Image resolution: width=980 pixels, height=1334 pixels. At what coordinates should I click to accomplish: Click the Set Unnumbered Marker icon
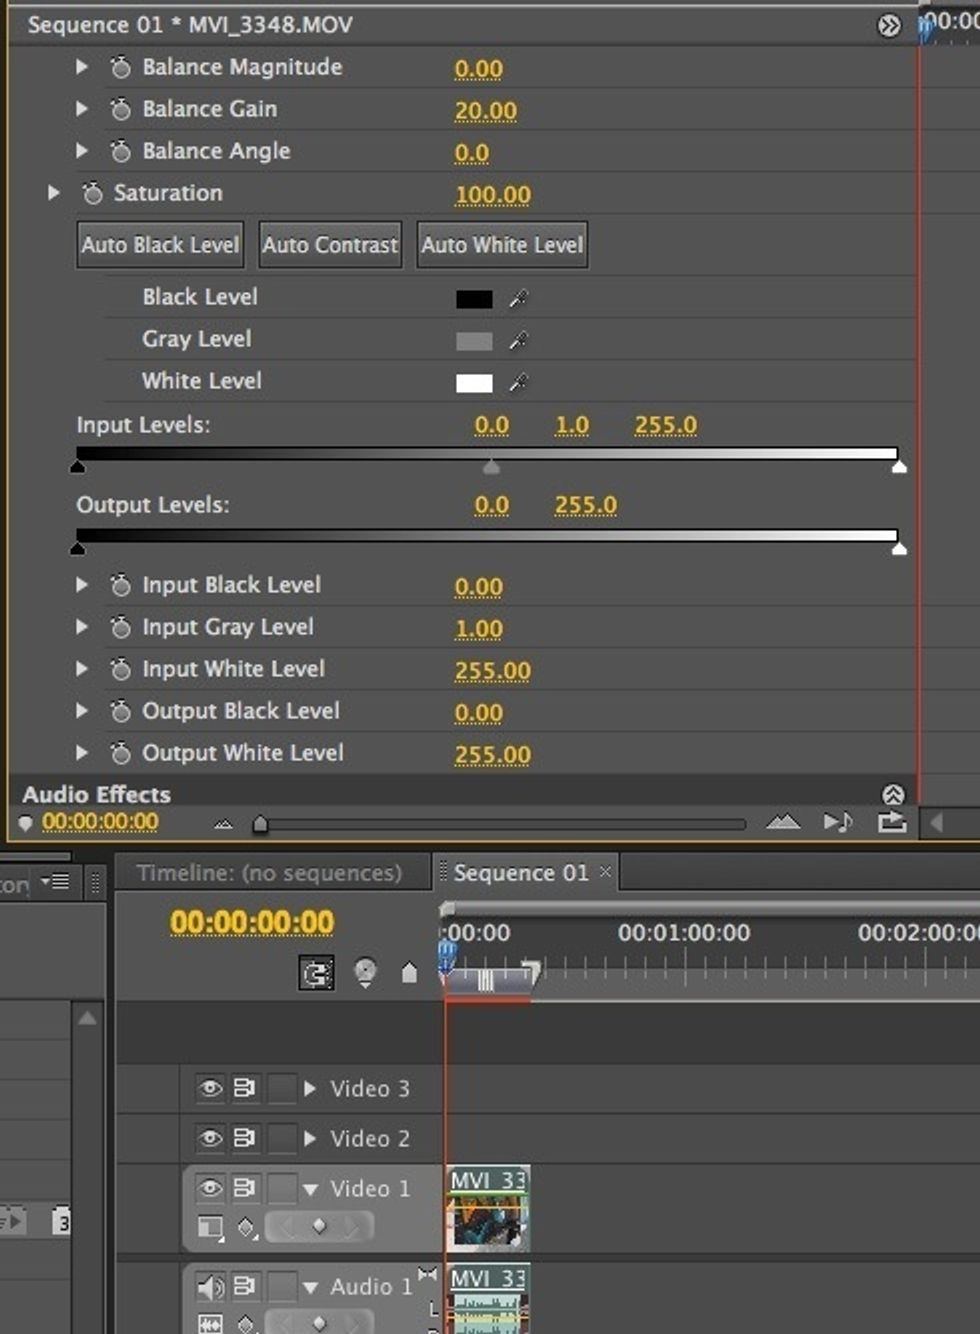coord(365,971)
